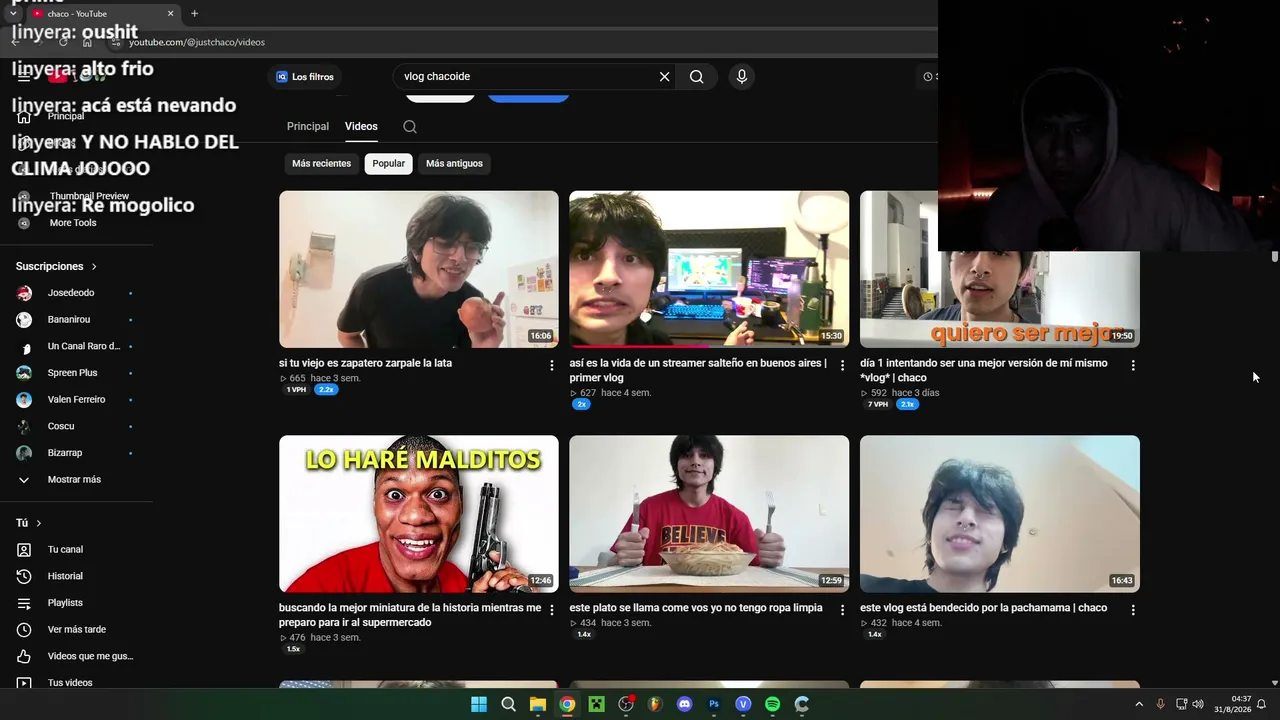Viewport: 1280px width, 720px height.
Task: Open Los filtros extension button
Action: tap(305, 77)
